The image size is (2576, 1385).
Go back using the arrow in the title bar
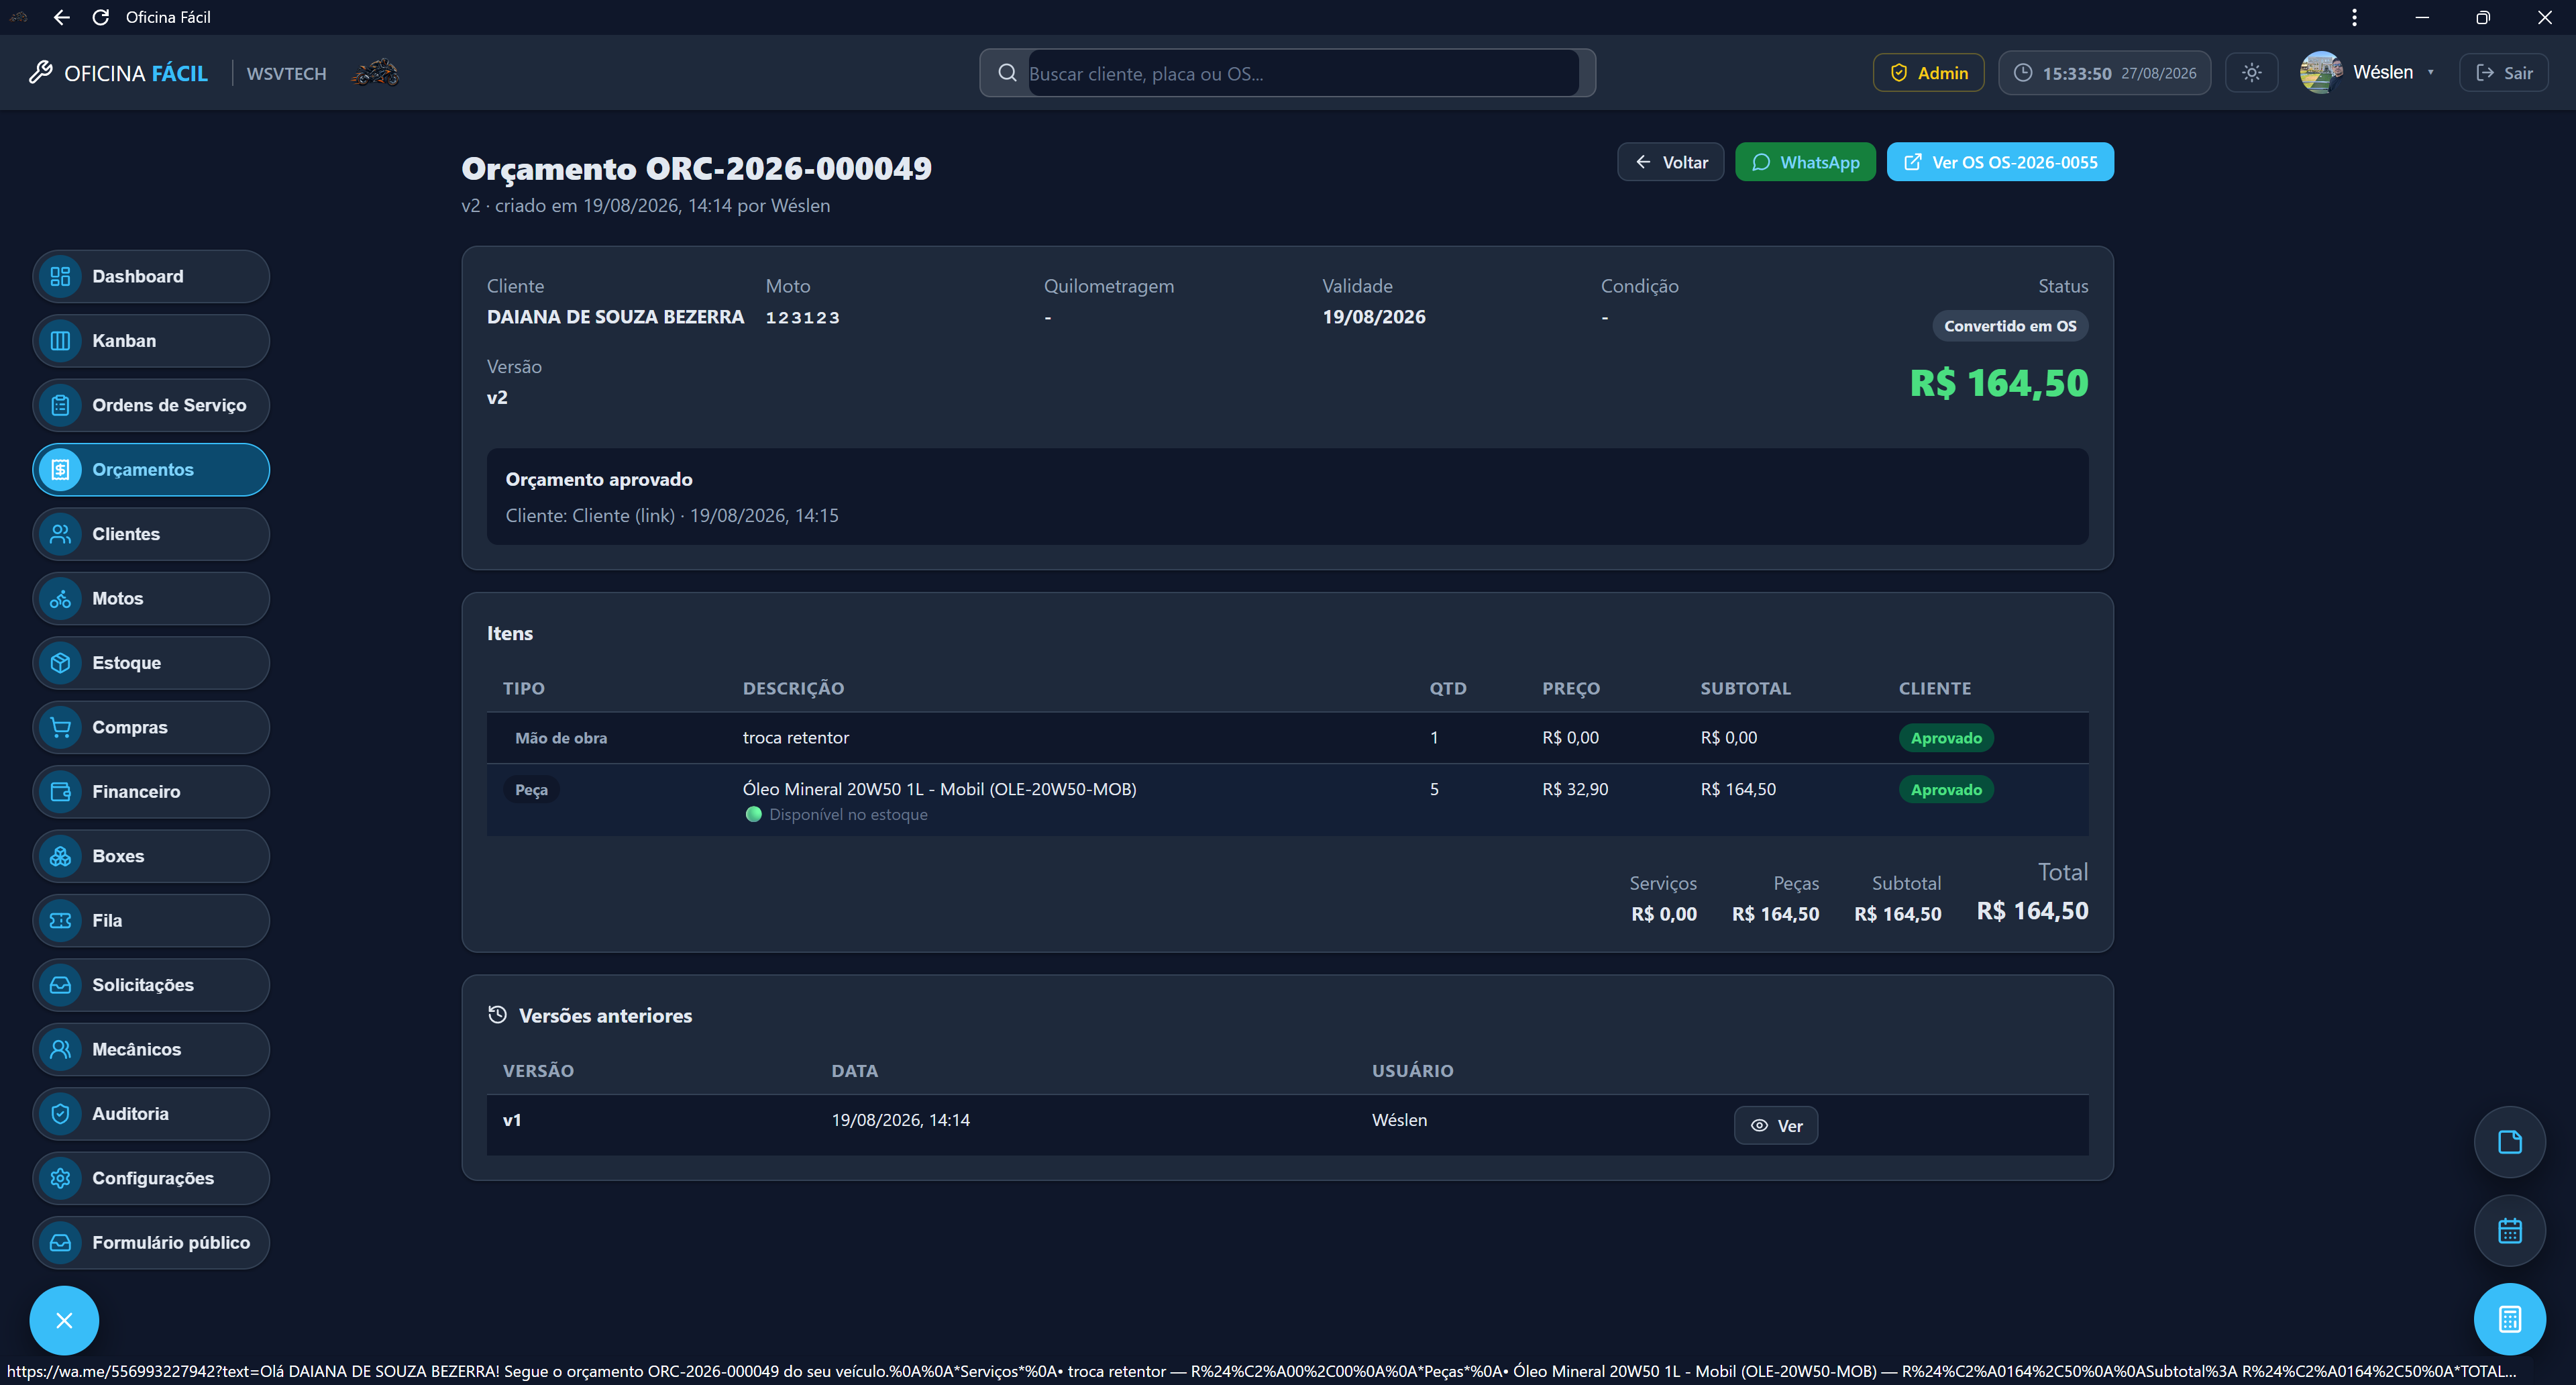click(61, 17)
